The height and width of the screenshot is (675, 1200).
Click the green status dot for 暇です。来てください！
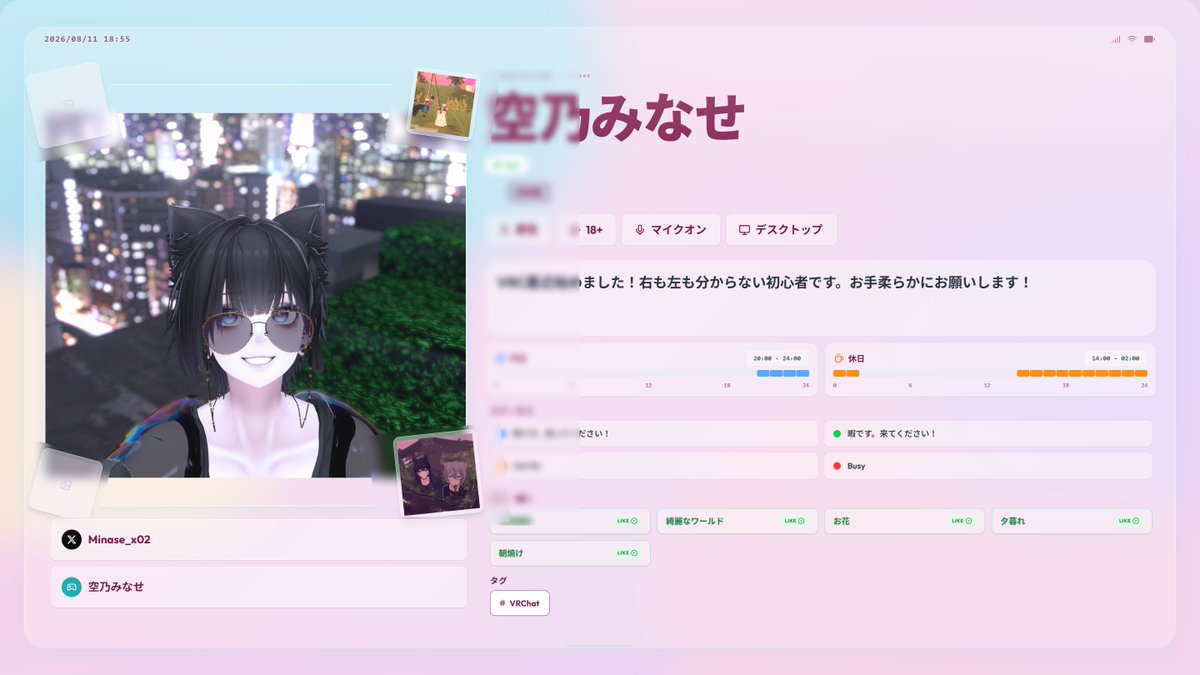(837, 434)
